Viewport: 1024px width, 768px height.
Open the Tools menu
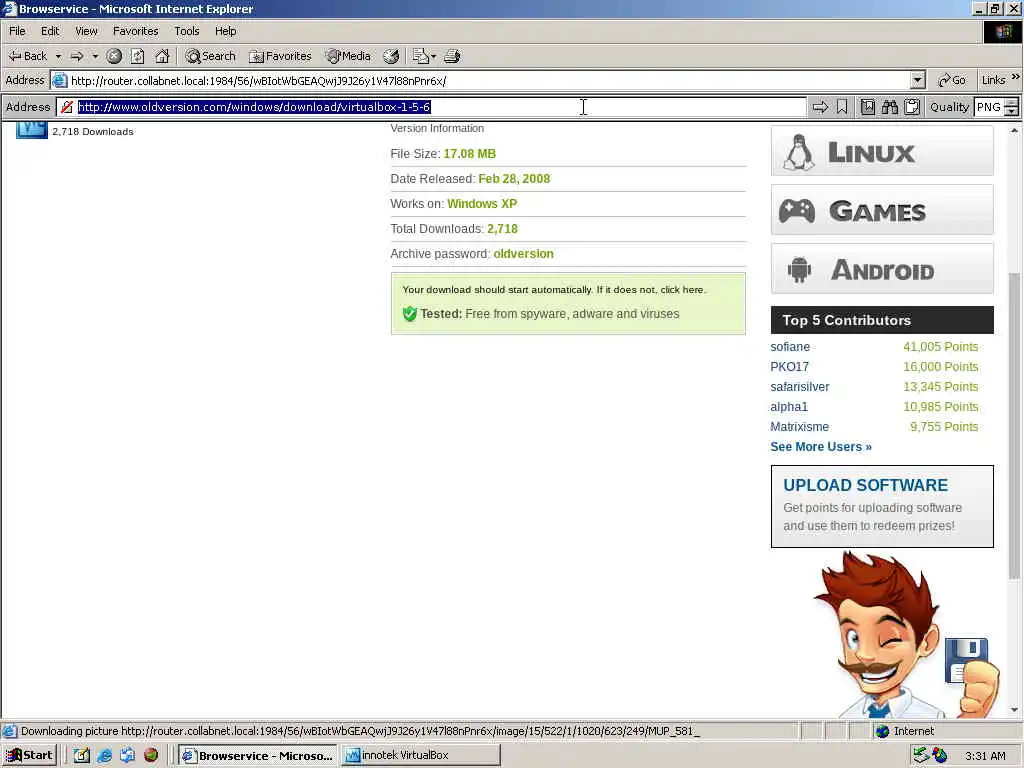(x=187, y=31)
